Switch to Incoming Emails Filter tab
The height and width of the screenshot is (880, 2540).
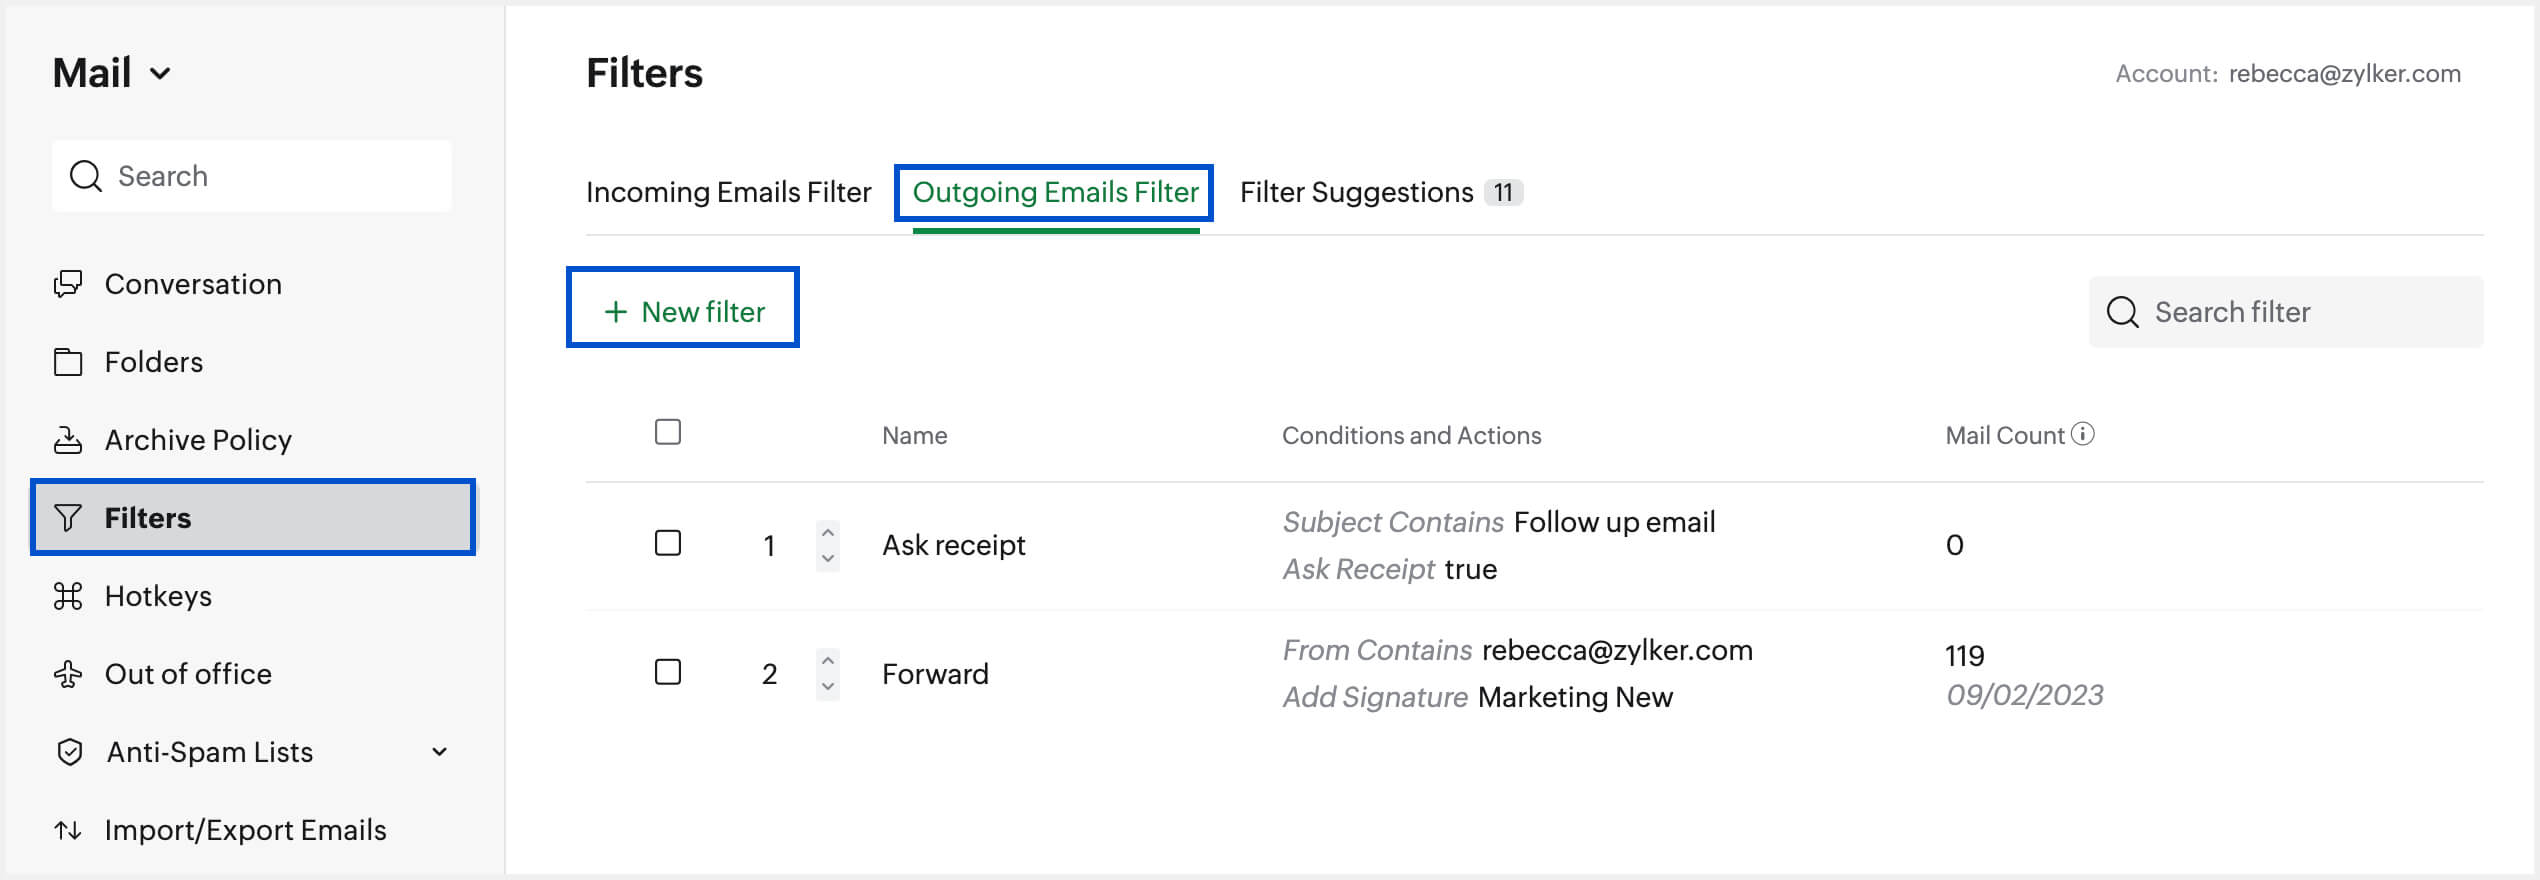pyautogui.click(x=728, y=192)
